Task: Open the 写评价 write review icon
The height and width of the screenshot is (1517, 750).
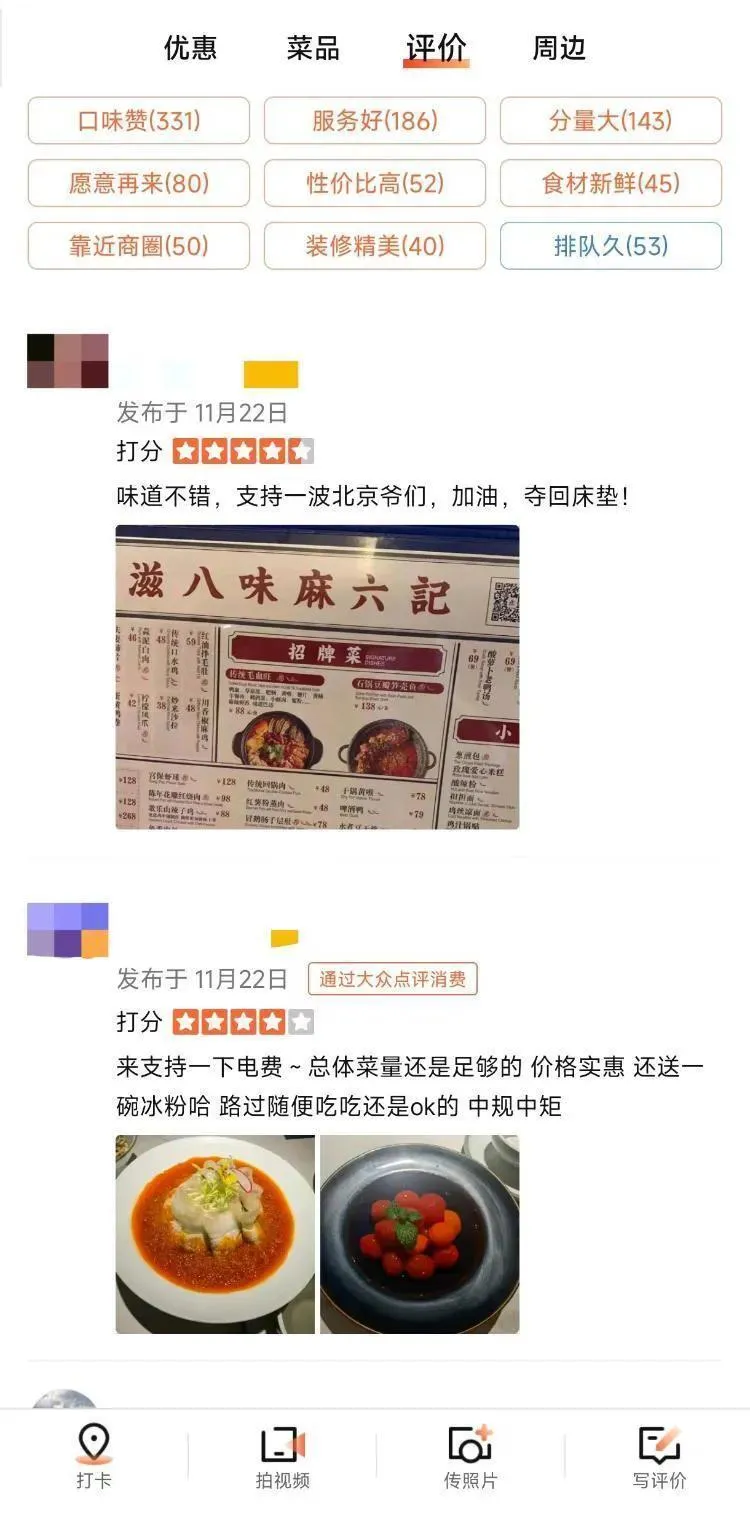Action: [x=659, y=1445]
